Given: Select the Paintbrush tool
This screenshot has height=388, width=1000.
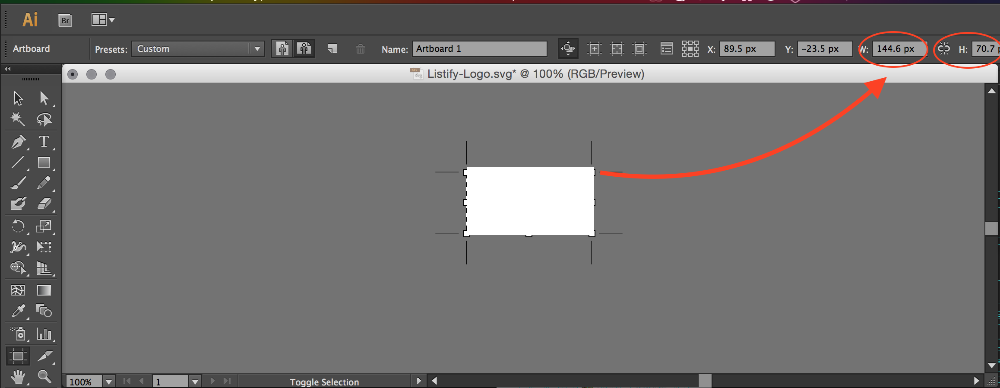Looking at the screenshot, I should point(18,183).
